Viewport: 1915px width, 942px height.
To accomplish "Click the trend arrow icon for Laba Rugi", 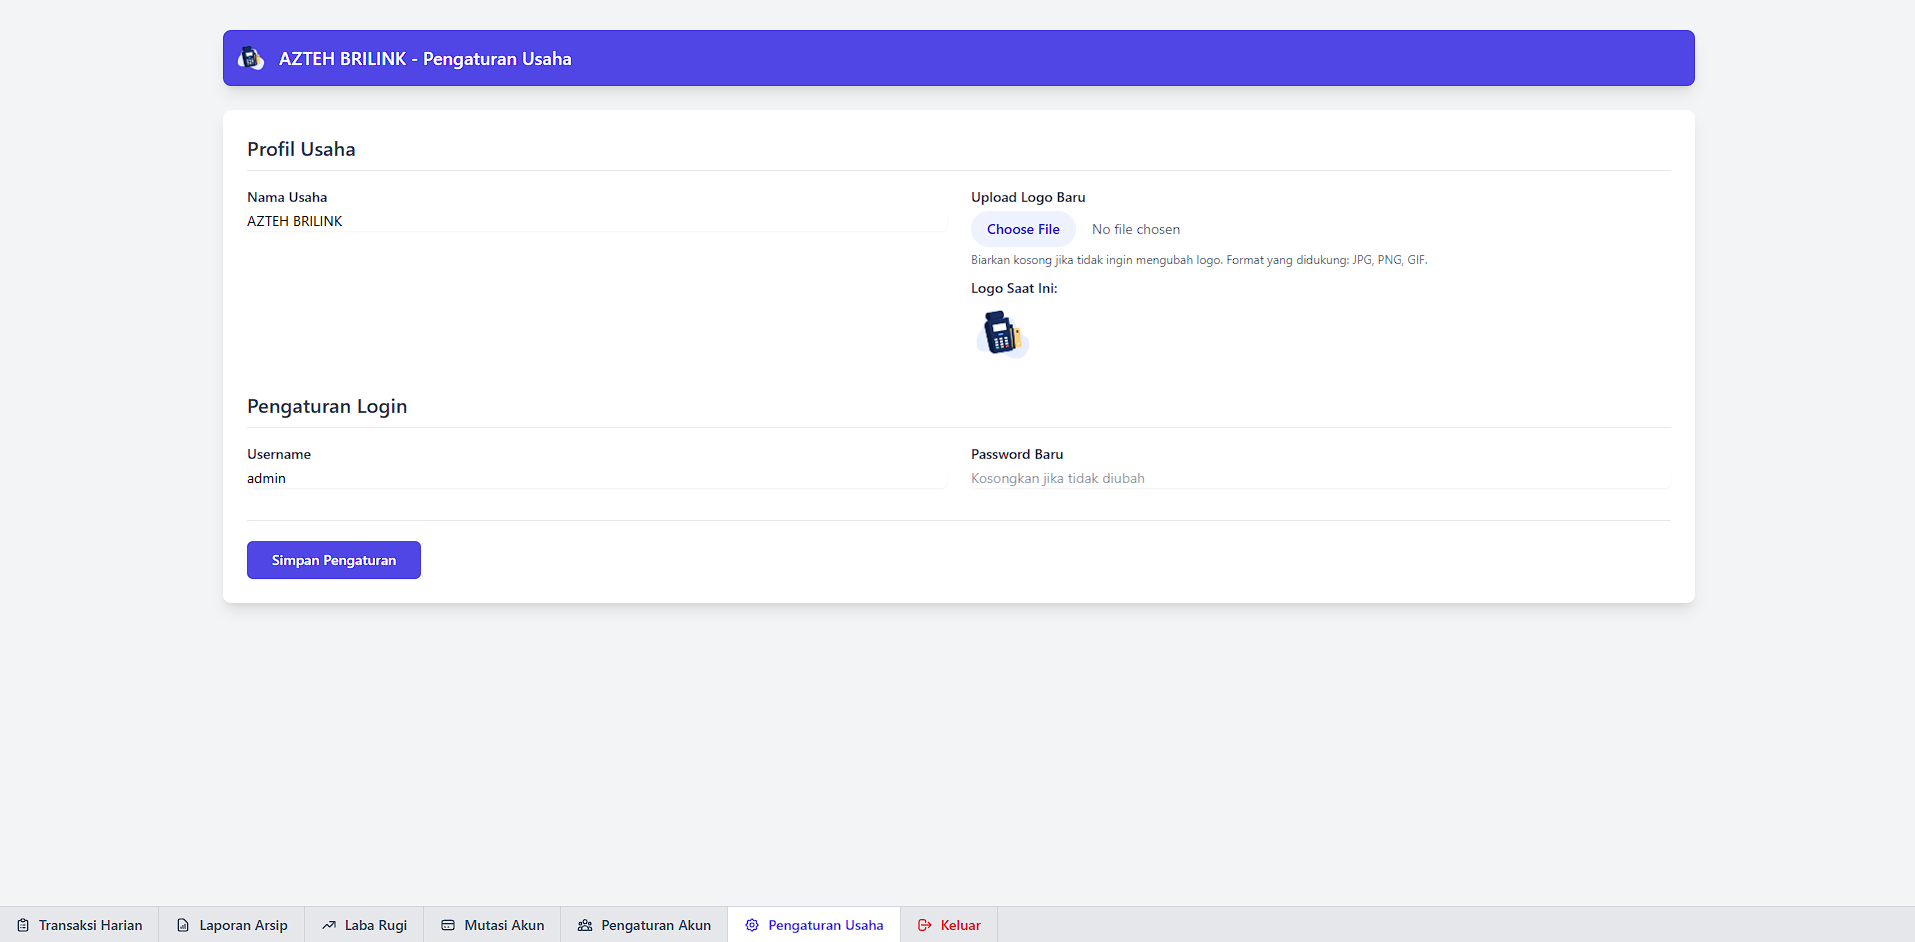I will 329,925.
